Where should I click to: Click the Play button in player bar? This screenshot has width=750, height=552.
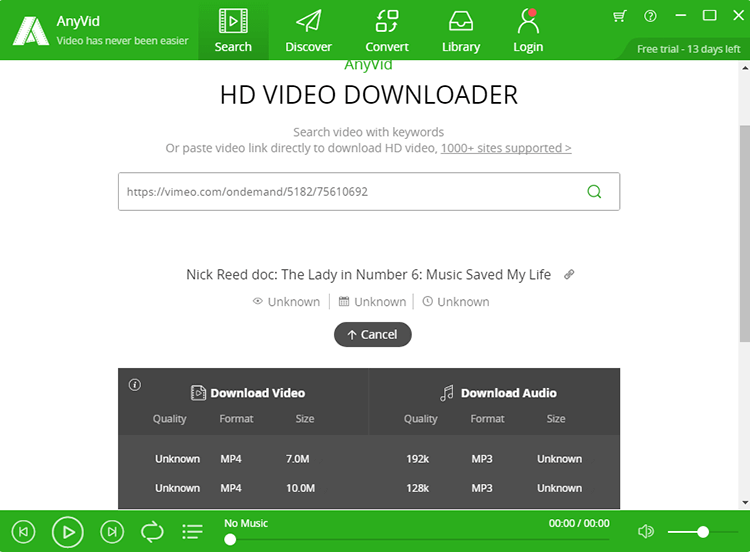pos(67,532)
